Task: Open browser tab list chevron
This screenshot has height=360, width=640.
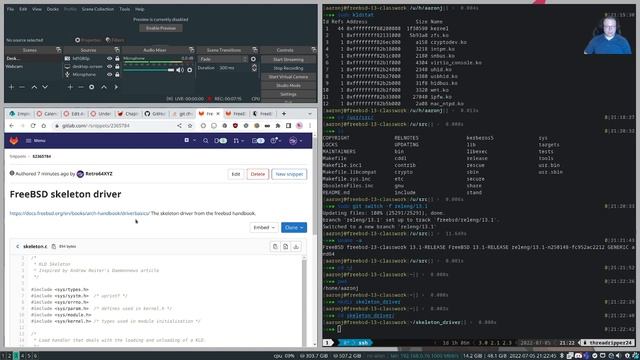Action: [x=309, y=114]
